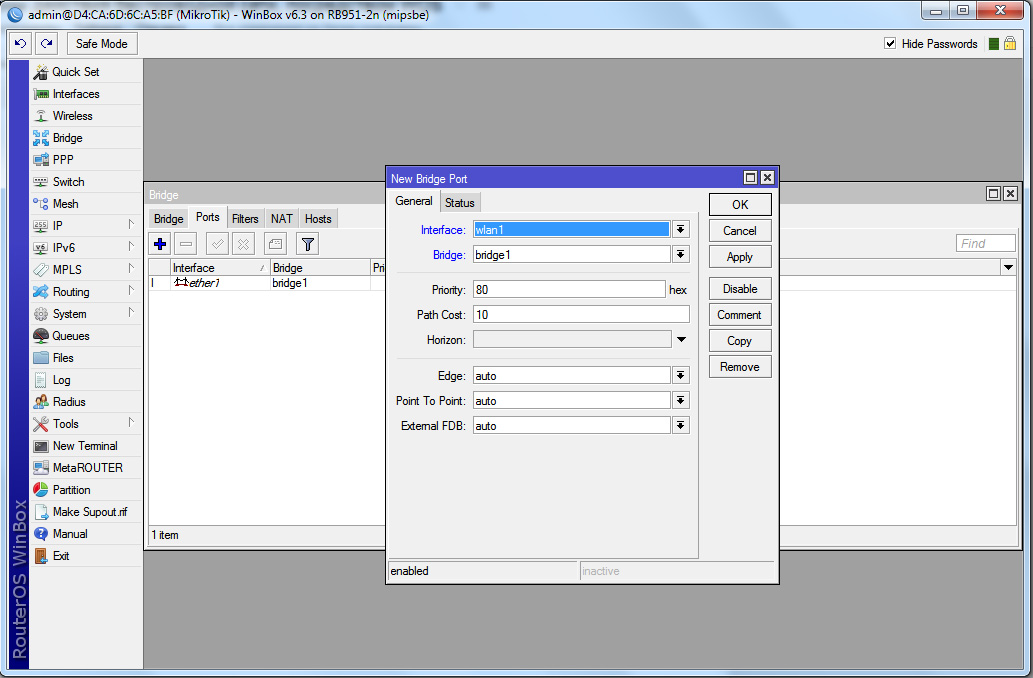Toggle the Hide Passwords checkbox
The width and height of the screenshot is (1033, 678).
(890, 44)
